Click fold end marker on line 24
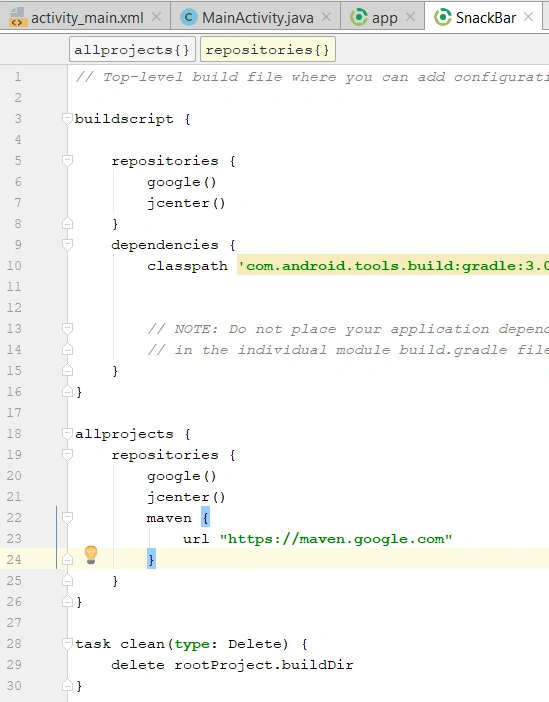This screenshot has width=549, height=702. (67, 560)
